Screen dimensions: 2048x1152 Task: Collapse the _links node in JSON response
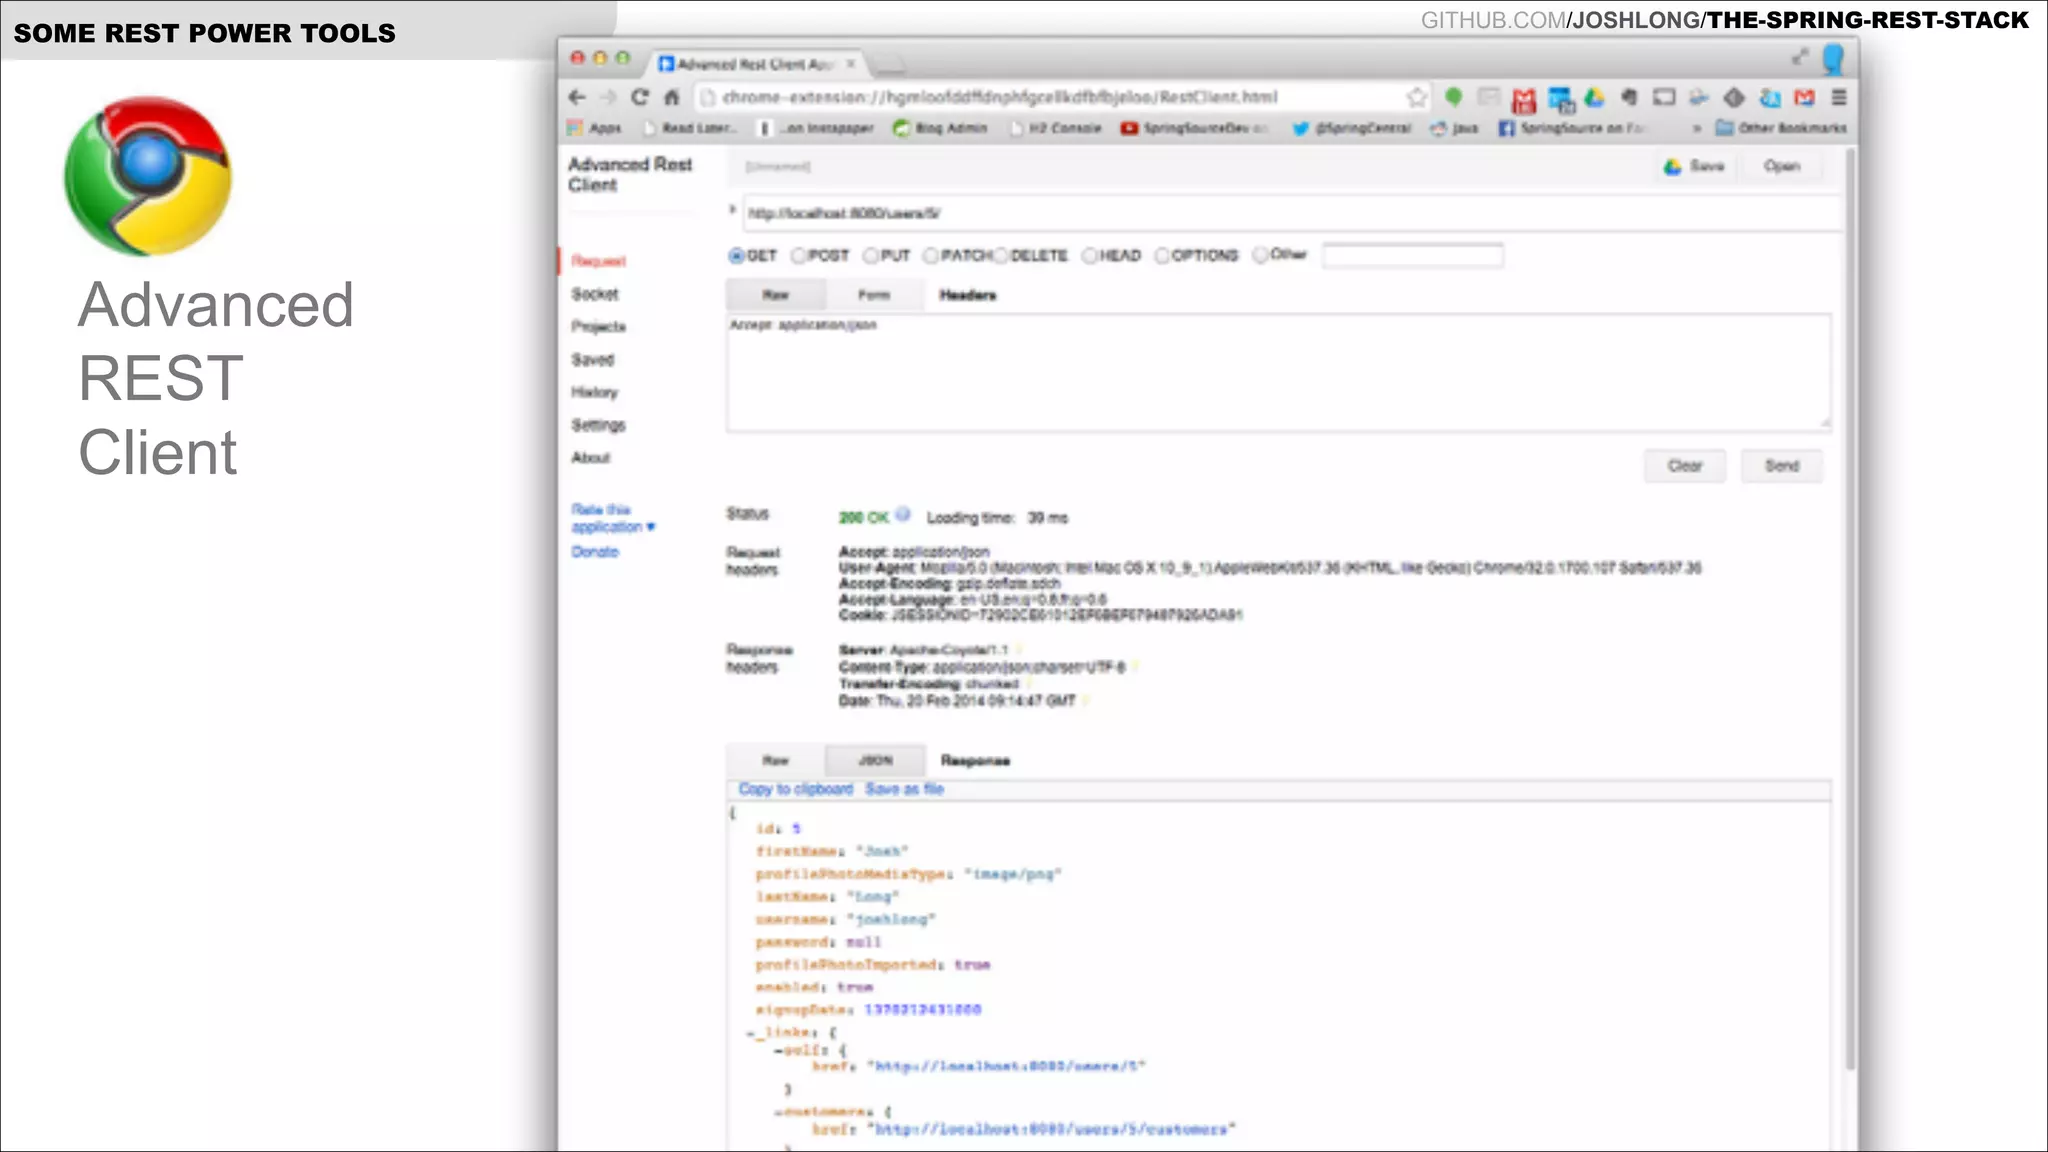tap(751, 1033)
